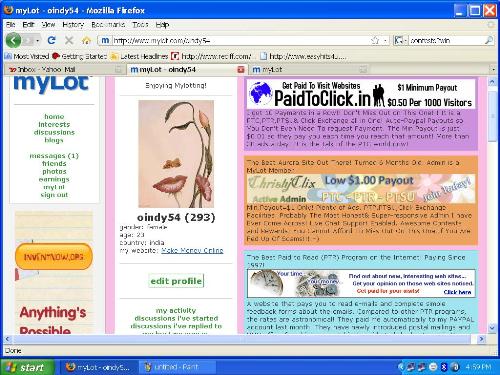Click the oindy54 profile picture
Image resolution: width=500 pixels, height=375 pixels.
176,154
